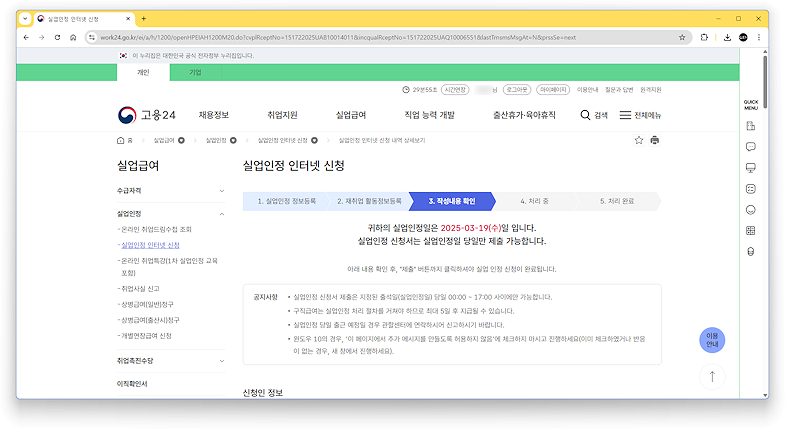Switch to the 기업 tab
The width and height of the screenshot is (785, 429).
tap(195, 73)
